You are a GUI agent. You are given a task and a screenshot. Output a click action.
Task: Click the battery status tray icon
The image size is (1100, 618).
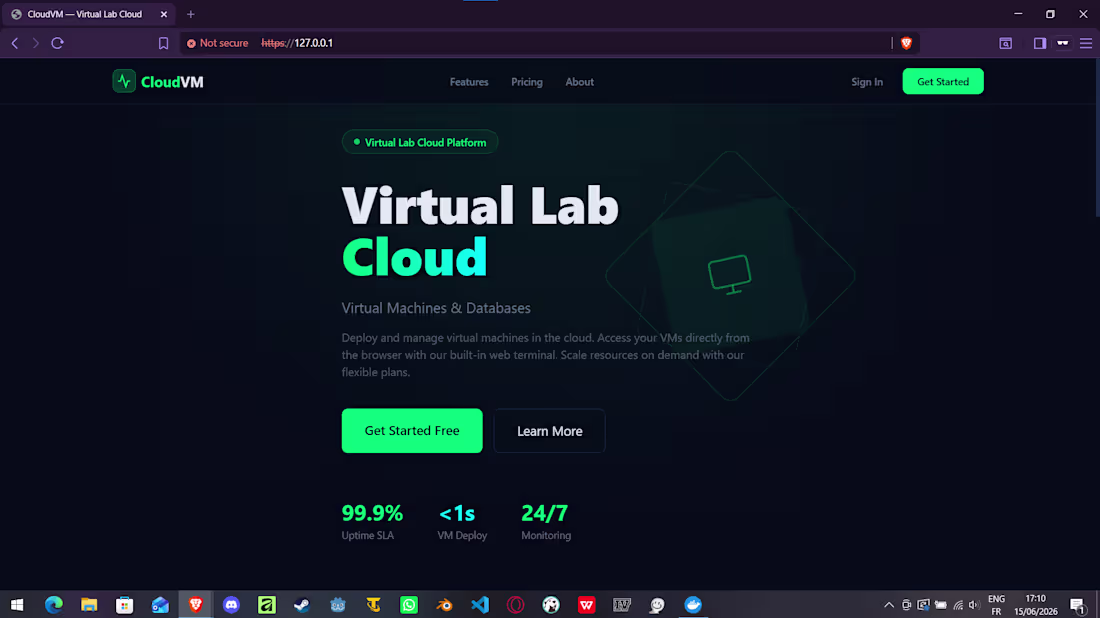coord(941,605)
